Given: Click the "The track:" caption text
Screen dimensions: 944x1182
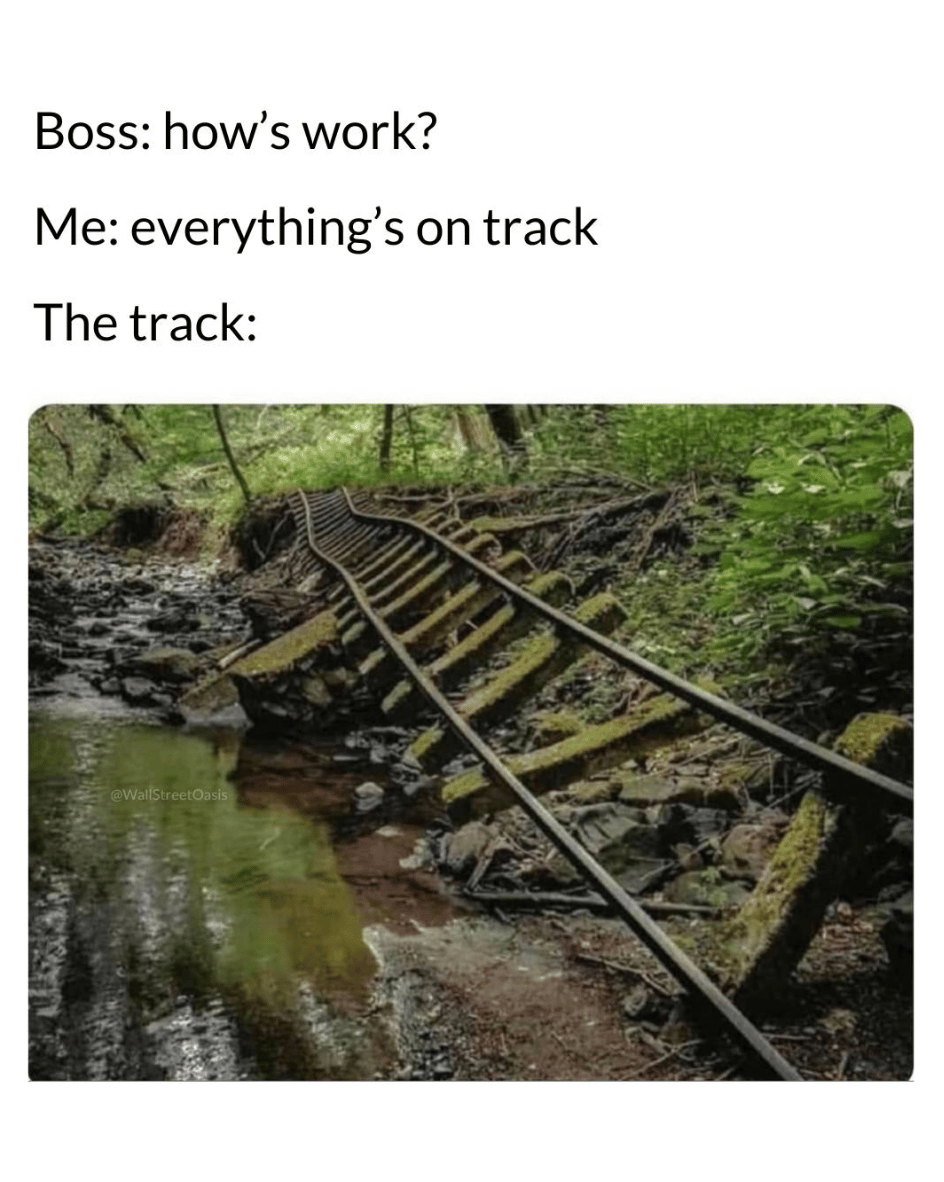Looking at the screenshot, I should [x=146, y=322].
